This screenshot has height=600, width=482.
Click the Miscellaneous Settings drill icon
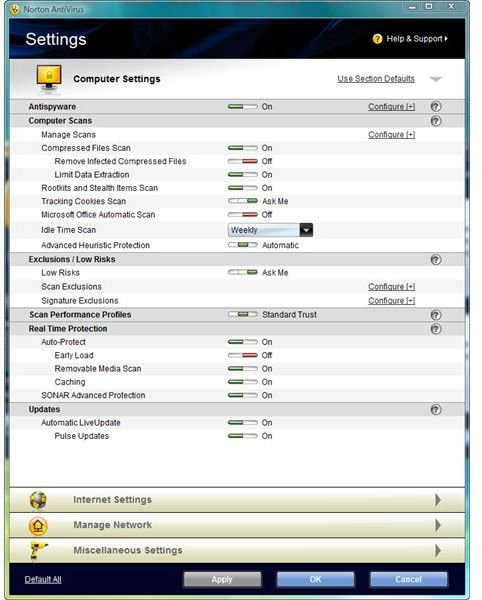[38, 551]
